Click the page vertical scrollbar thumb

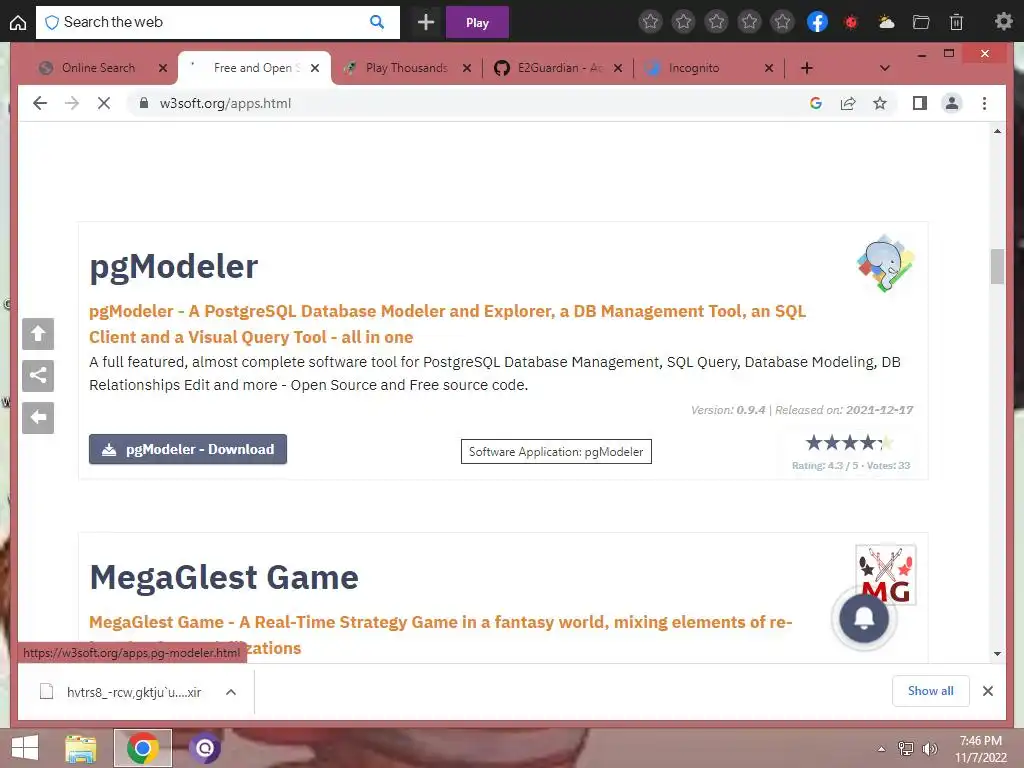coord(997,266)
